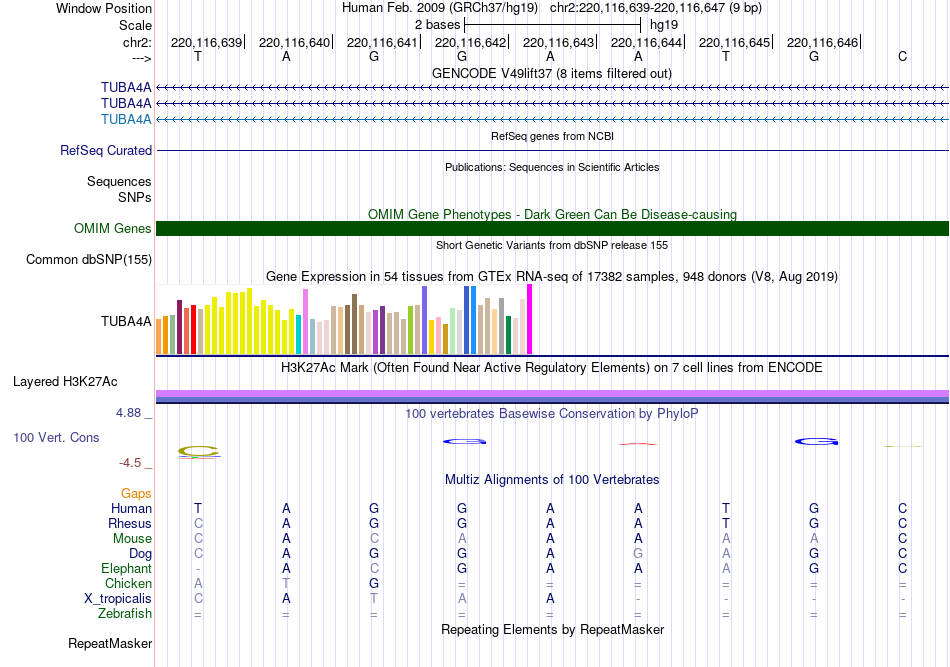950x667 pixels.
Task: Click the Zebrafish species label in Multiz
Action: (x=125, y=613)
